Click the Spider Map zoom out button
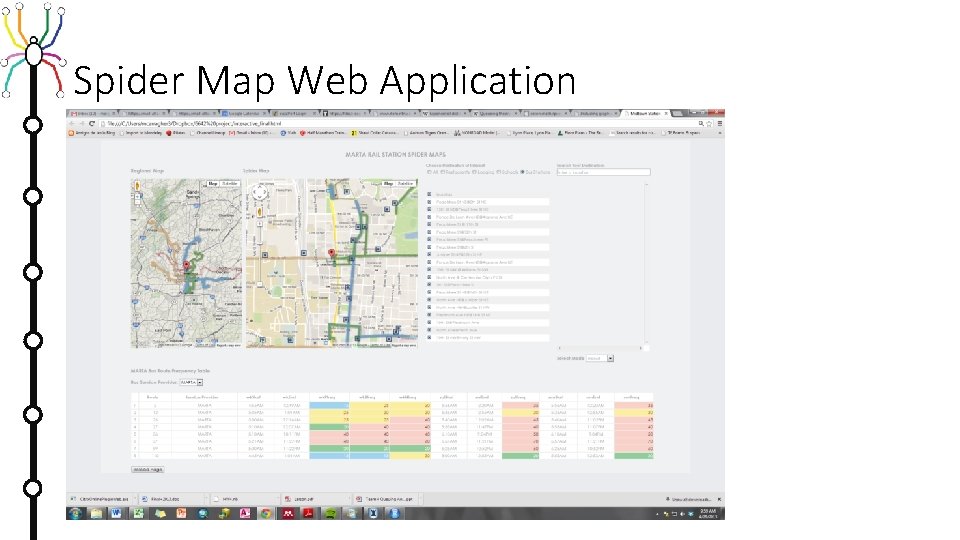Screen dimensions: 960x540 [x=260, y=284]
